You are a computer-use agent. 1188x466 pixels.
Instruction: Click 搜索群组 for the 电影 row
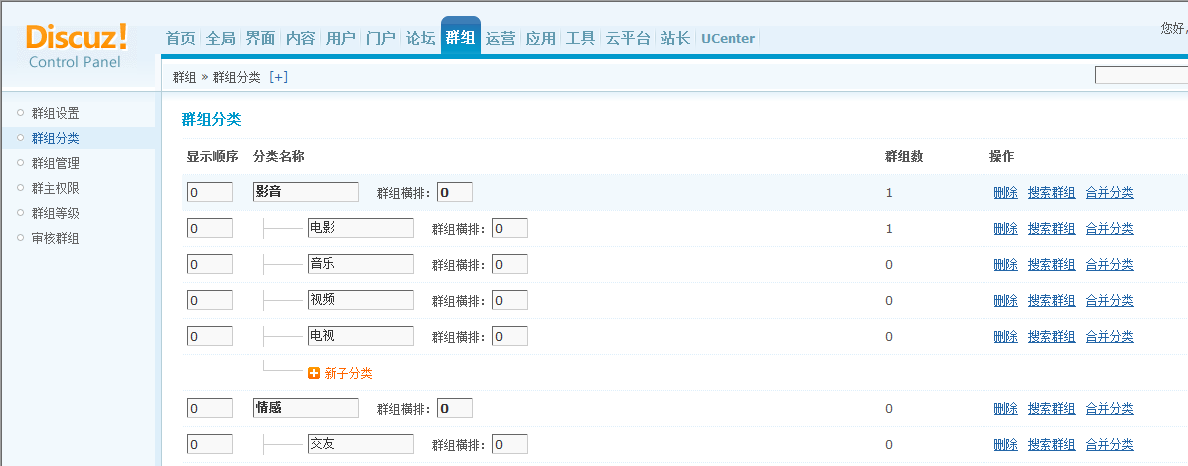tap(1051, 229)
